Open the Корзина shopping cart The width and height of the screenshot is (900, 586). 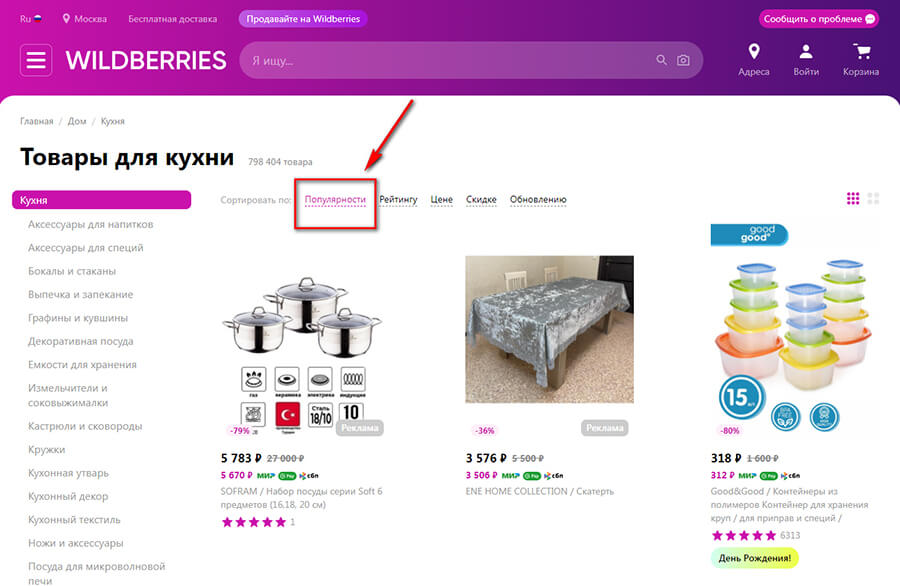(861, 58)
